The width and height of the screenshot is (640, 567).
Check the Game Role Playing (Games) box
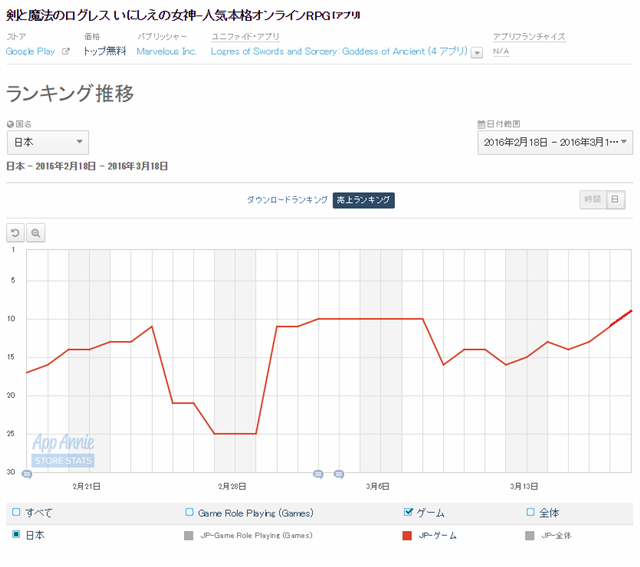coord(189,512)
